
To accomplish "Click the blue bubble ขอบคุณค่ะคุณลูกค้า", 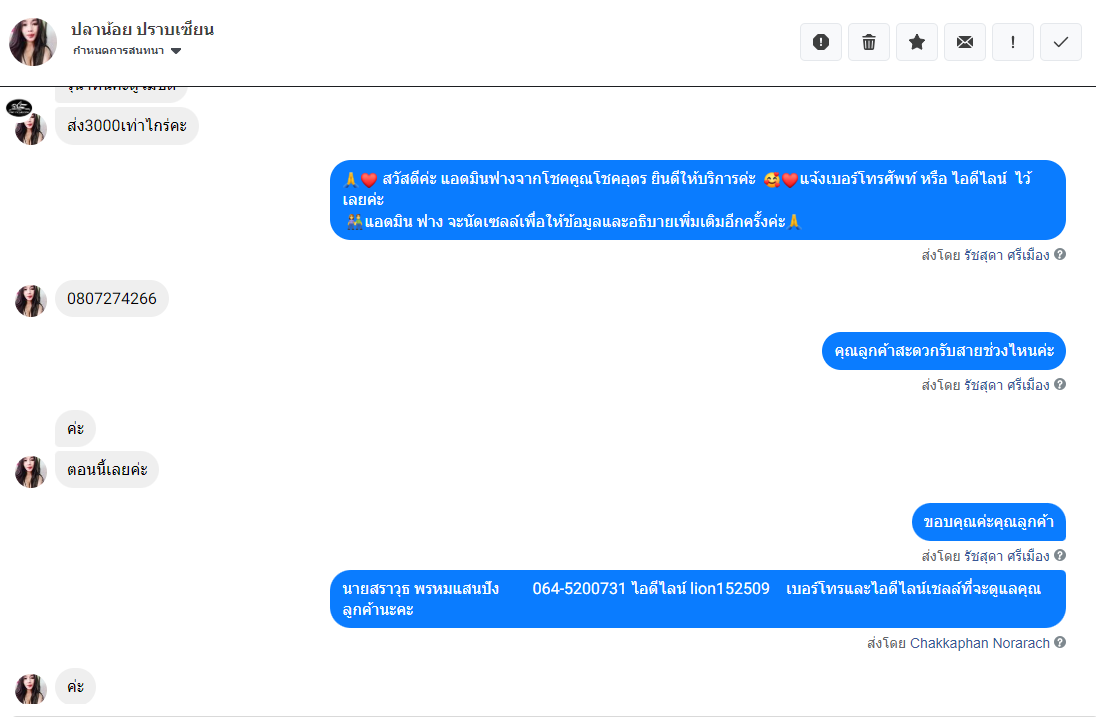I will [988, 522].
